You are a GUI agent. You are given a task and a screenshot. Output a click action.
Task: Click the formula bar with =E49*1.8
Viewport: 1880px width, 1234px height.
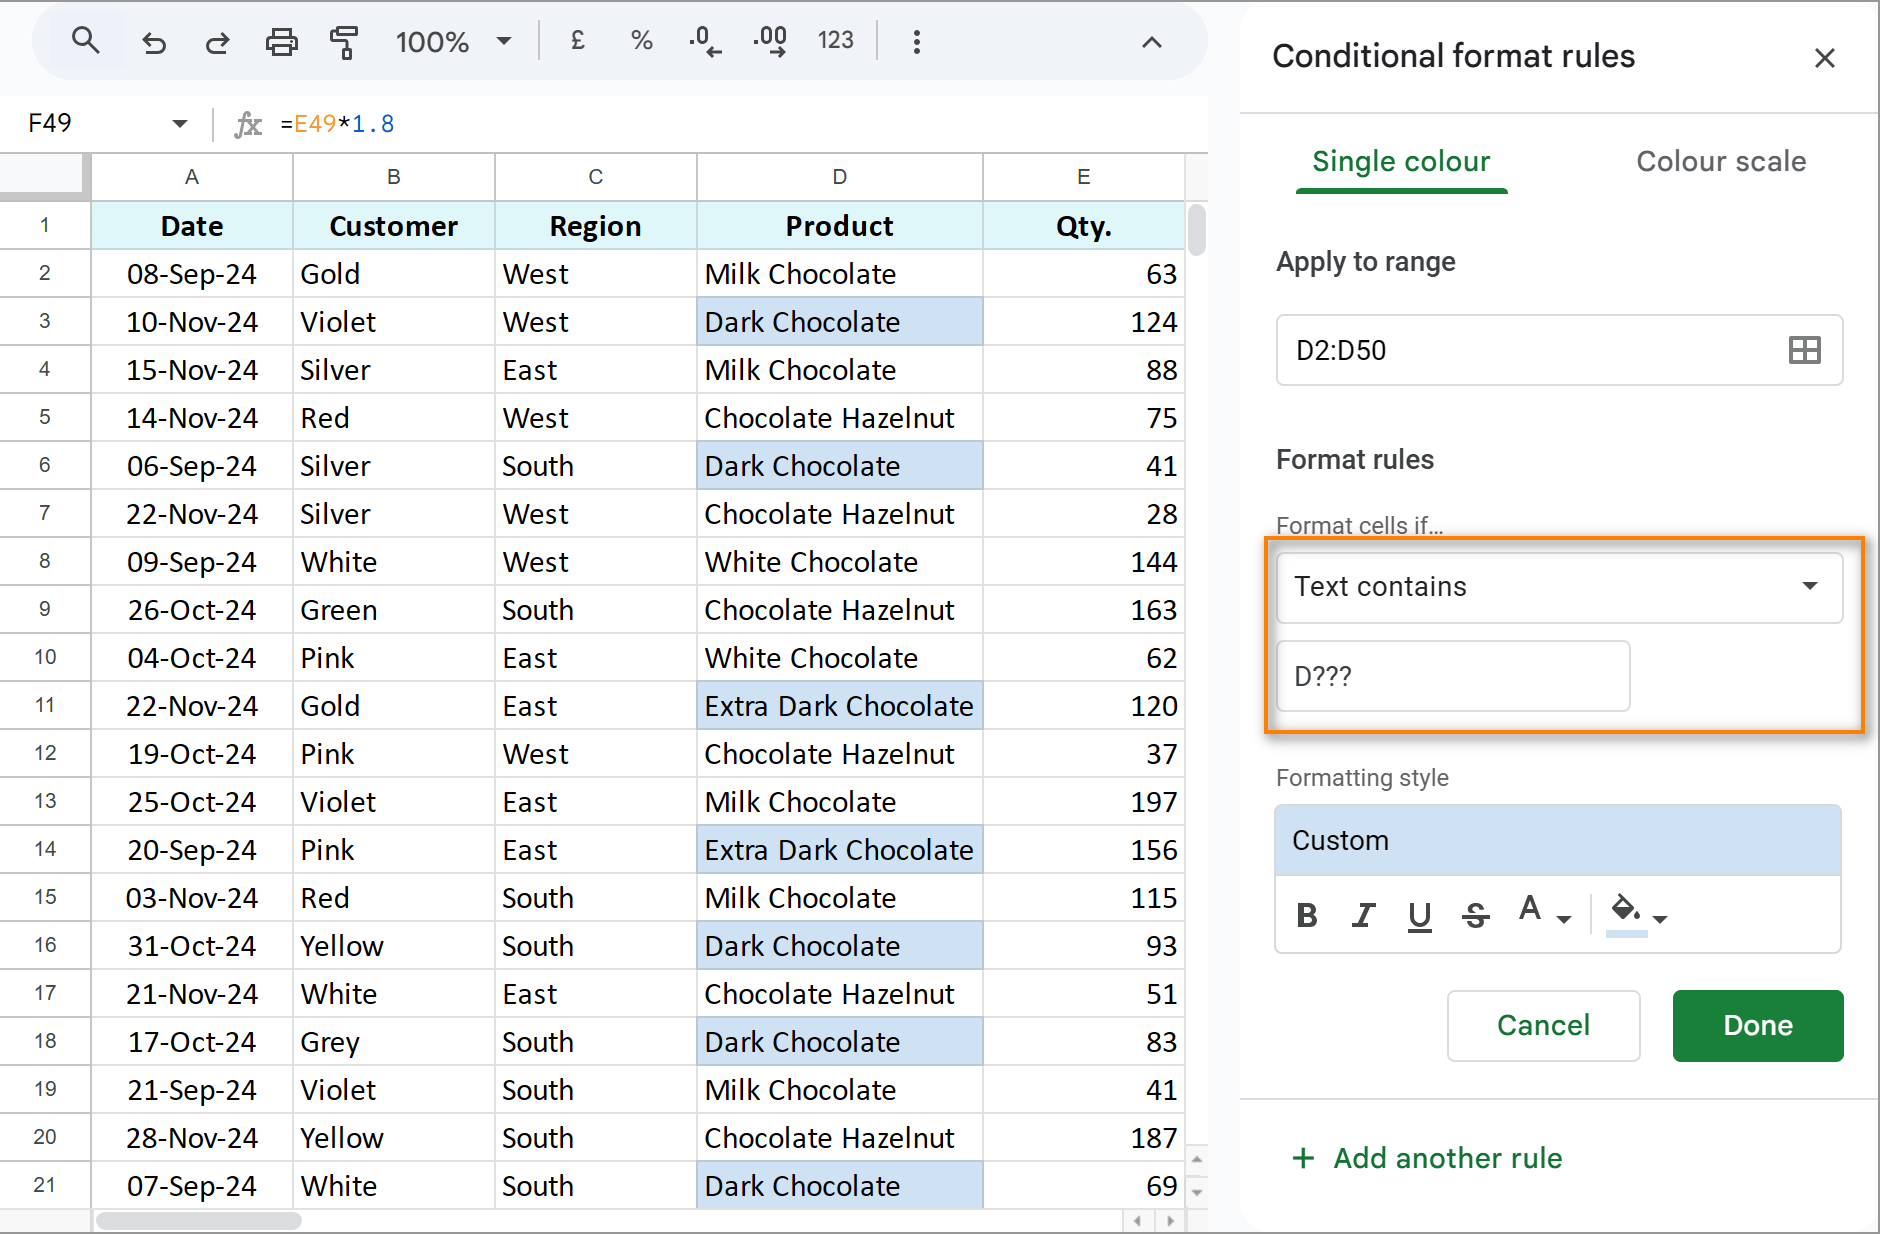[x=740, y=124]
